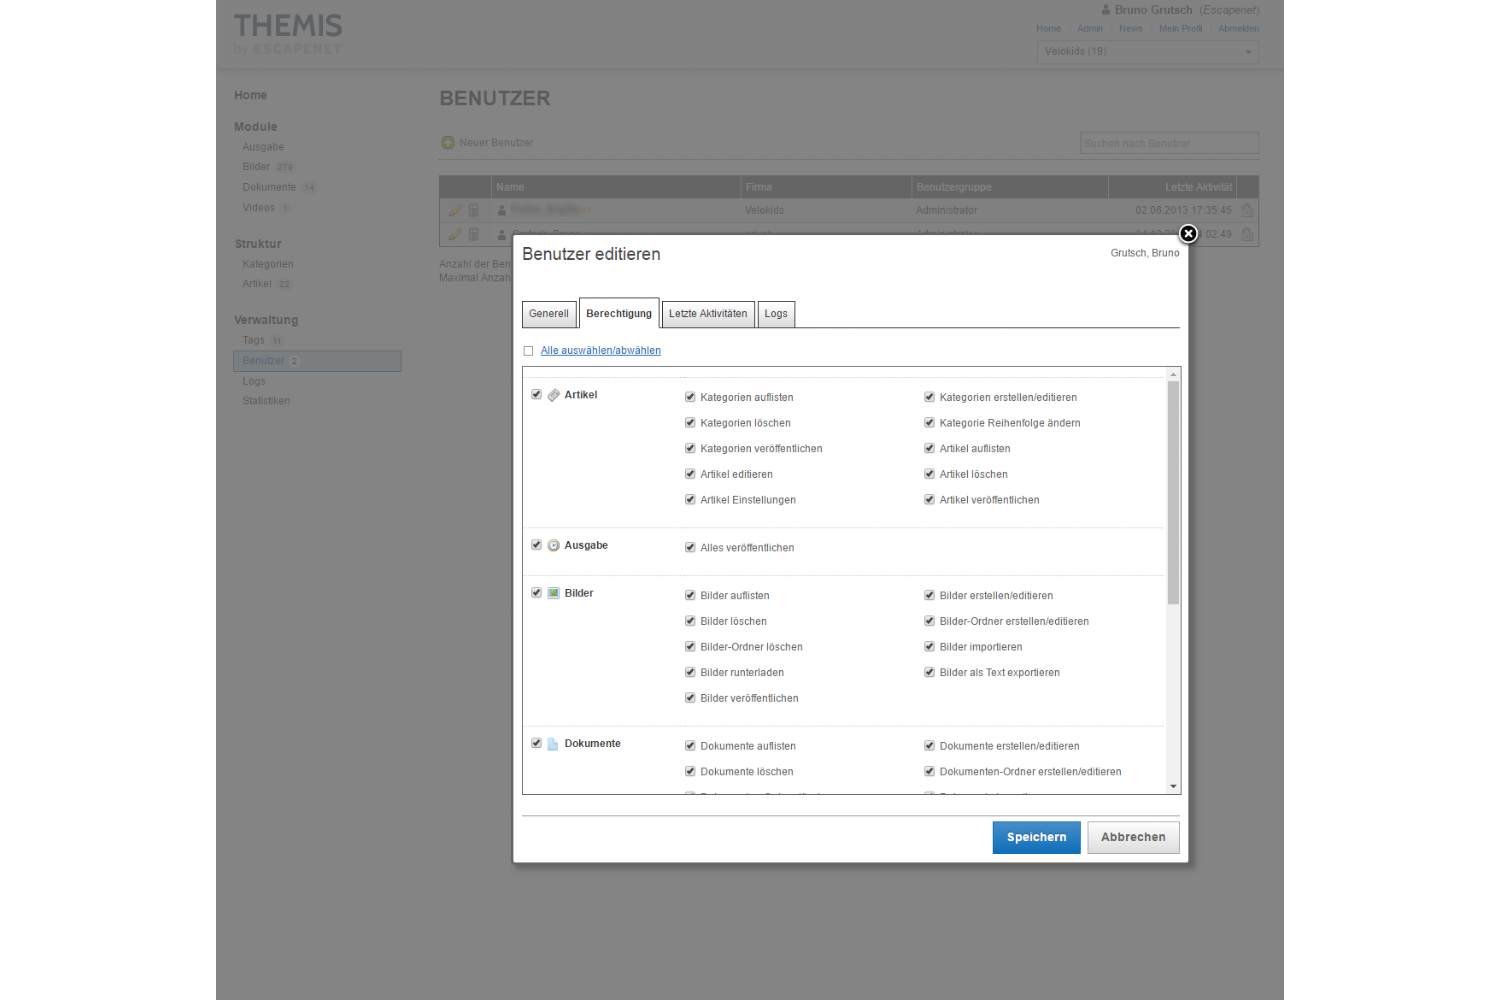
Task: Uncheck the Artikel veröffentlichen permission
Action: pyautogui.click(x=929, y=500)
